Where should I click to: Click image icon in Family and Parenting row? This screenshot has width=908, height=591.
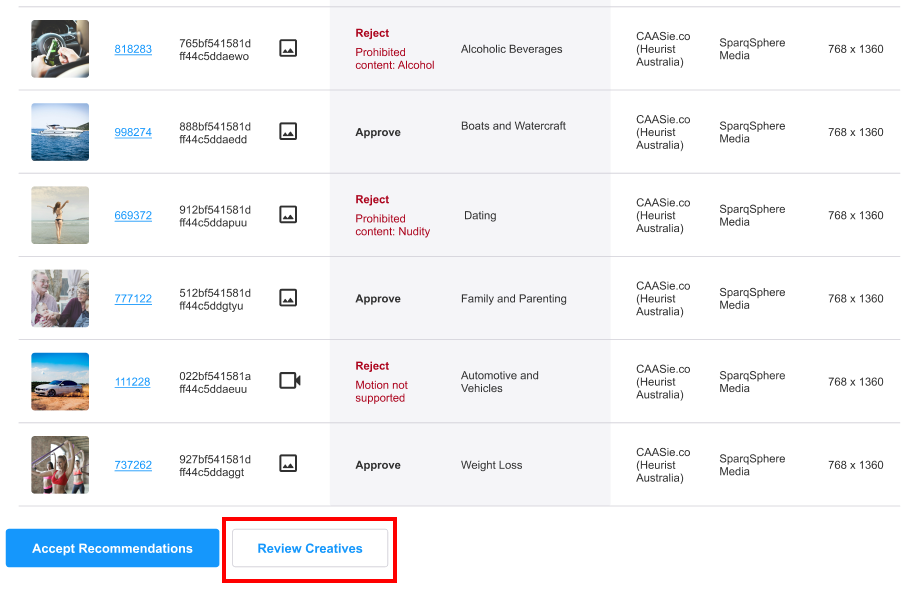[x=288, y=298]
